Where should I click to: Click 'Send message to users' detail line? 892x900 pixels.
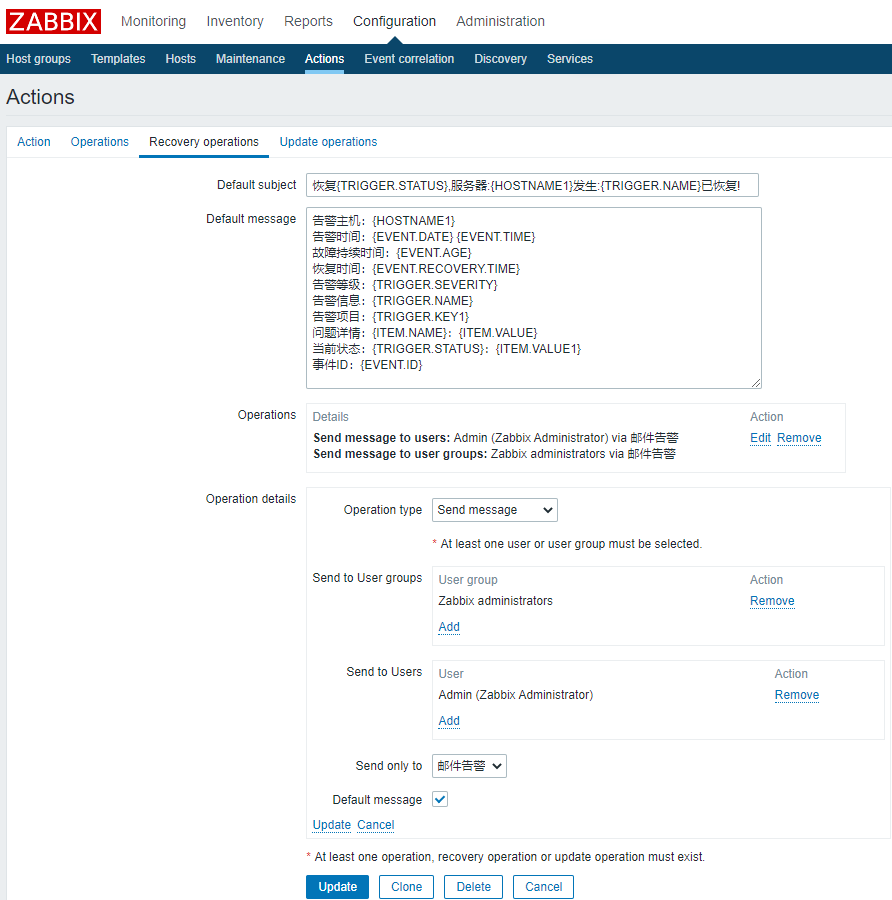[496, 438]
